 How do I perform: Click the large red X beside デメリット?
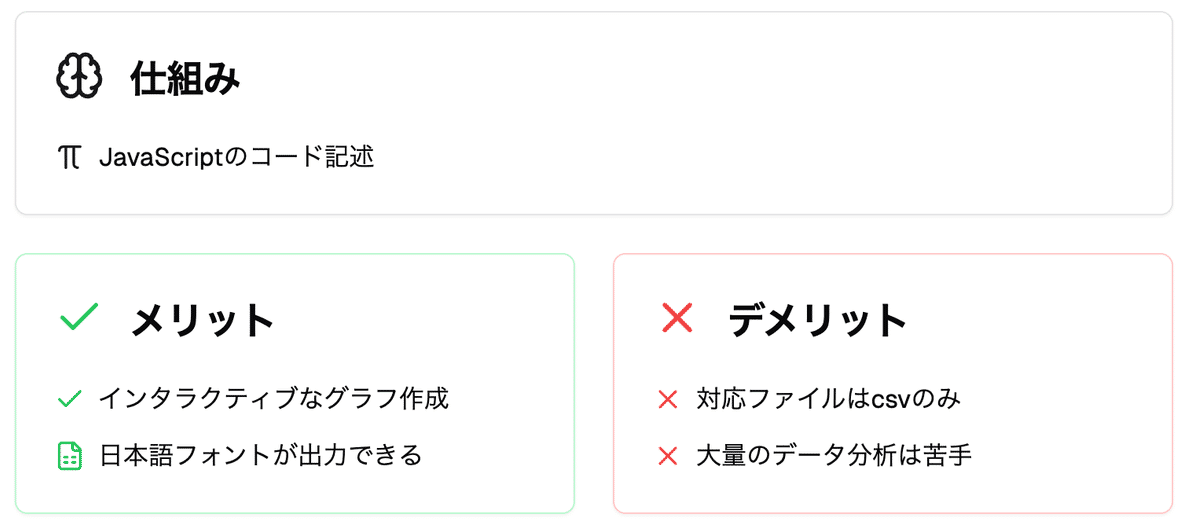(677, 319)
